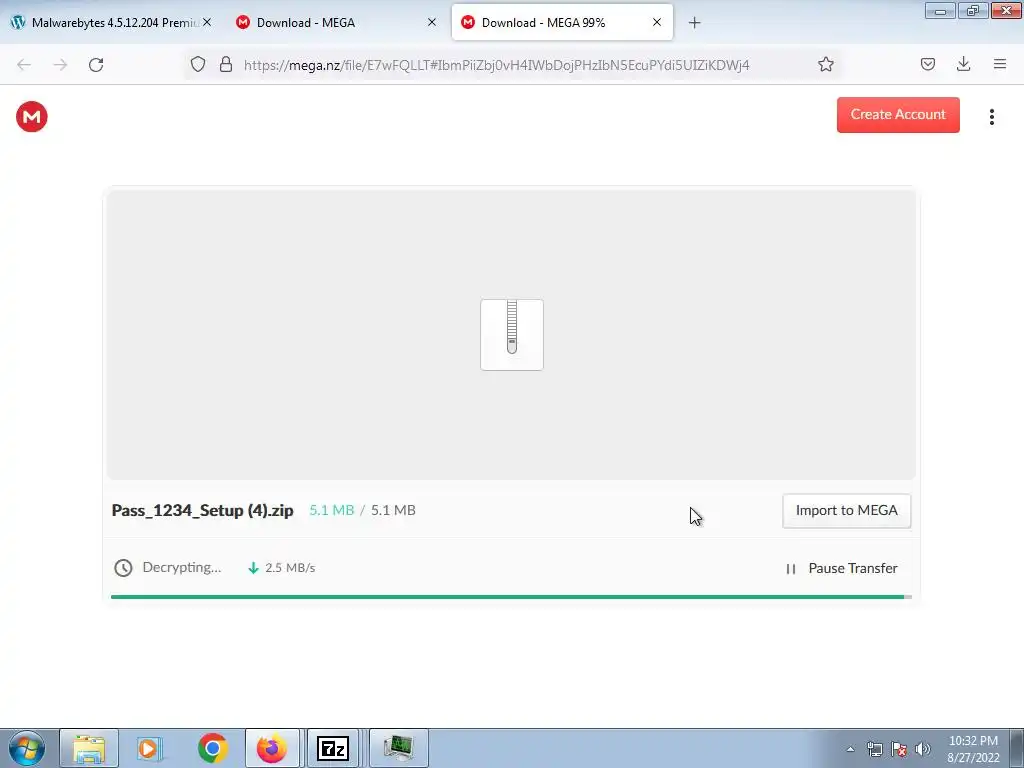Click Import to MEGA button

846,511
